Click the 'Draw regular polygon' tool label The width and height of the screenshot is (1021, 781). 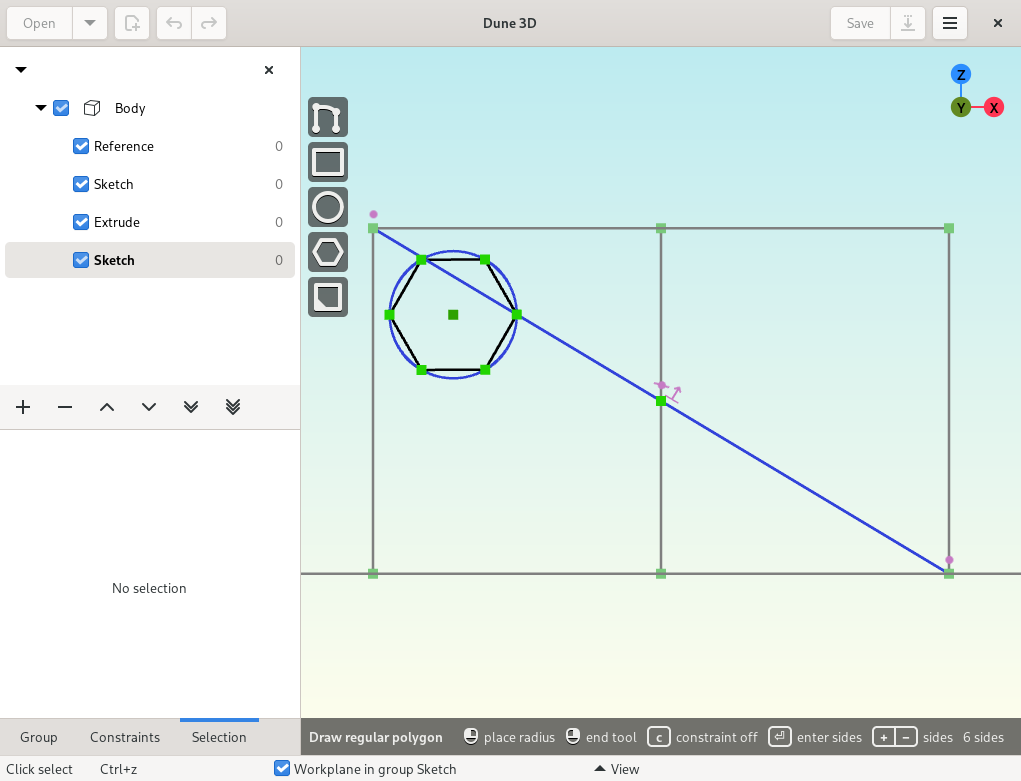tap(376, 737)
